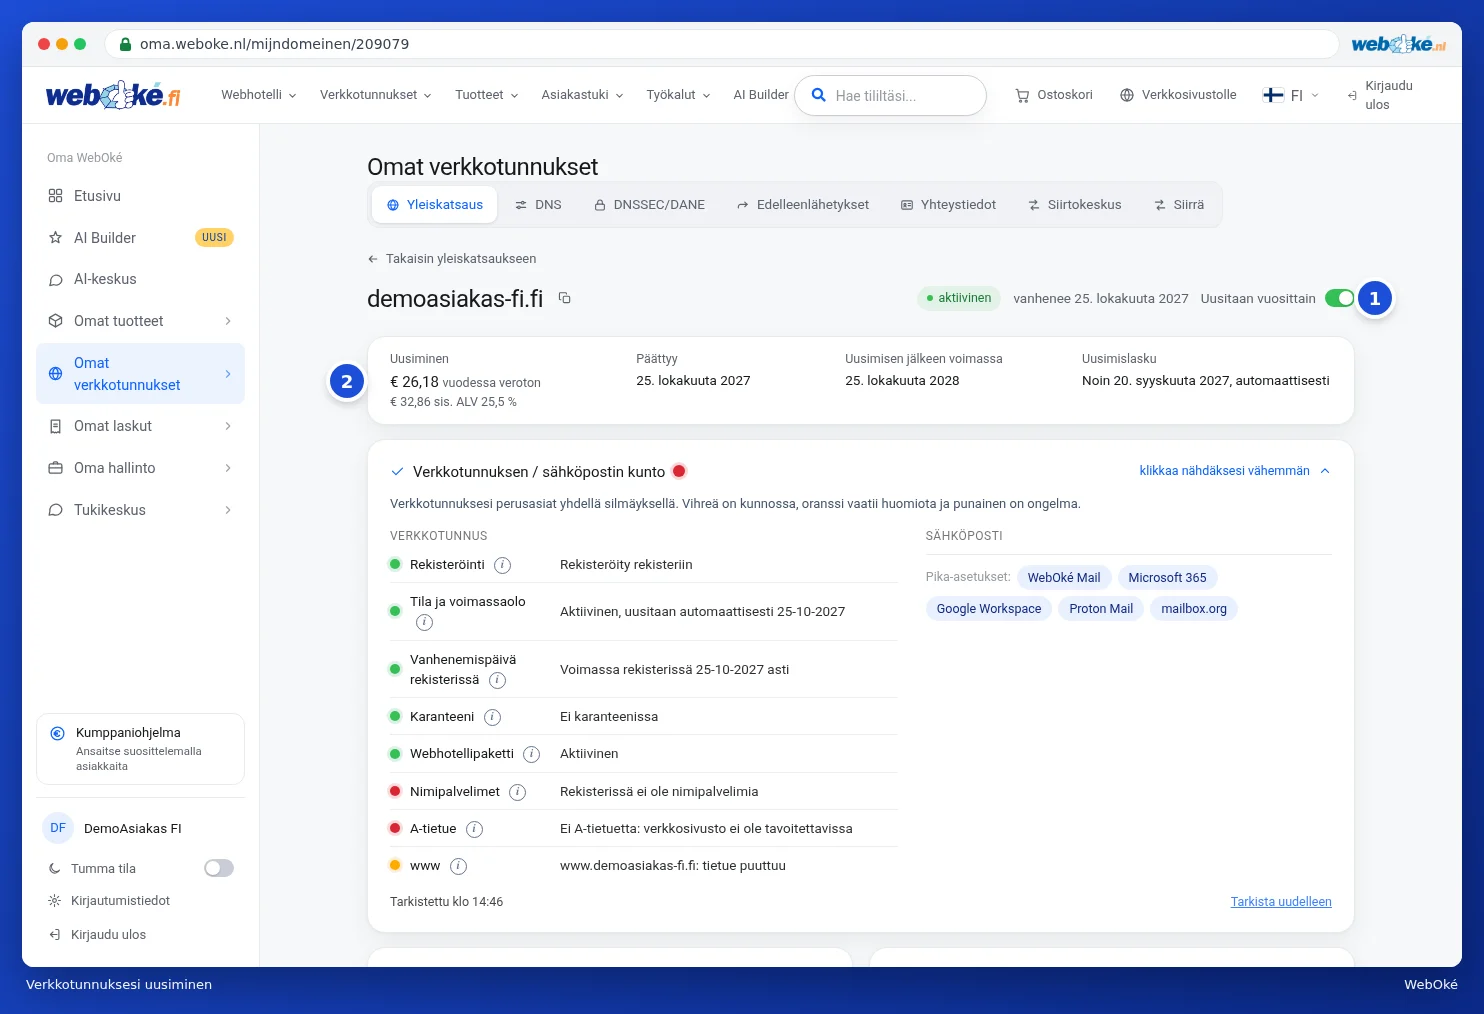Open the Siirtokeskus tab

pyautogui.click(x=1075, y=205)
